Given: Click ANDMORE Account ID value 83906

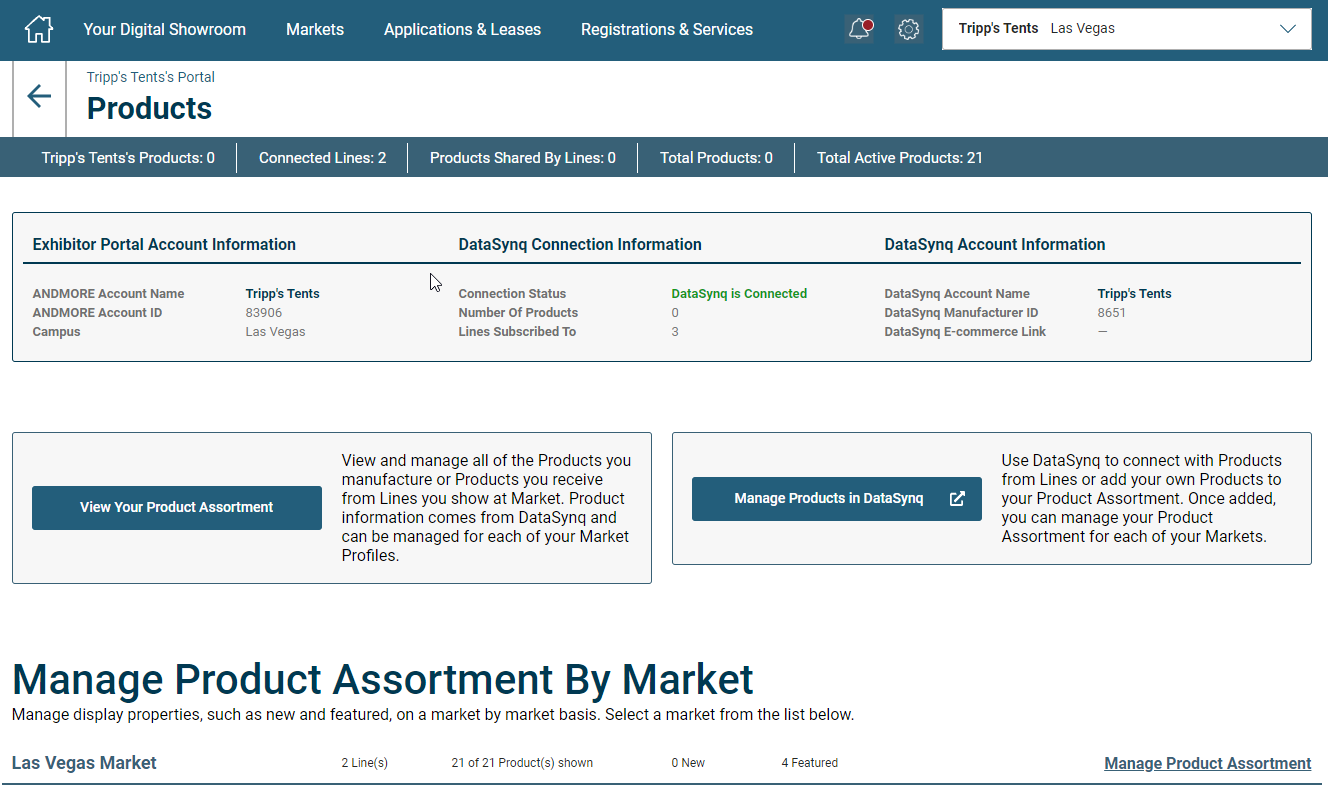Looking at the screenshot, I should tap(264, 313).
